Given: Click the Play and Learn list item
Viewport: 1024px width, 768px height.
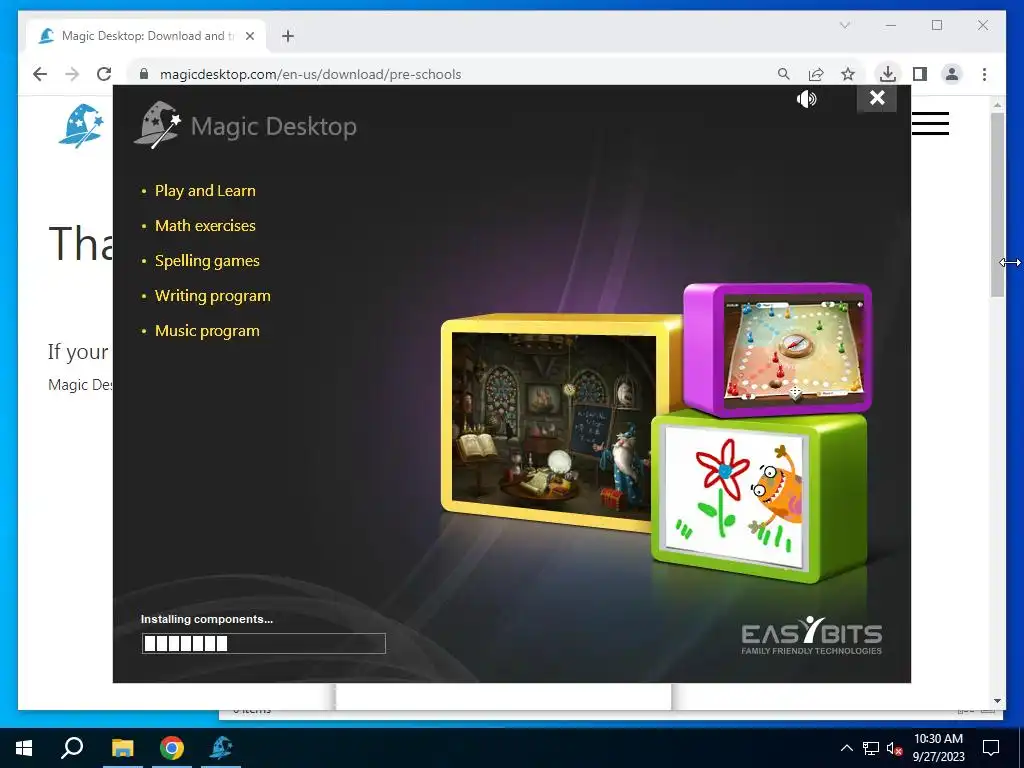Looking at the screenshot, I should click(x=205, y=191).
